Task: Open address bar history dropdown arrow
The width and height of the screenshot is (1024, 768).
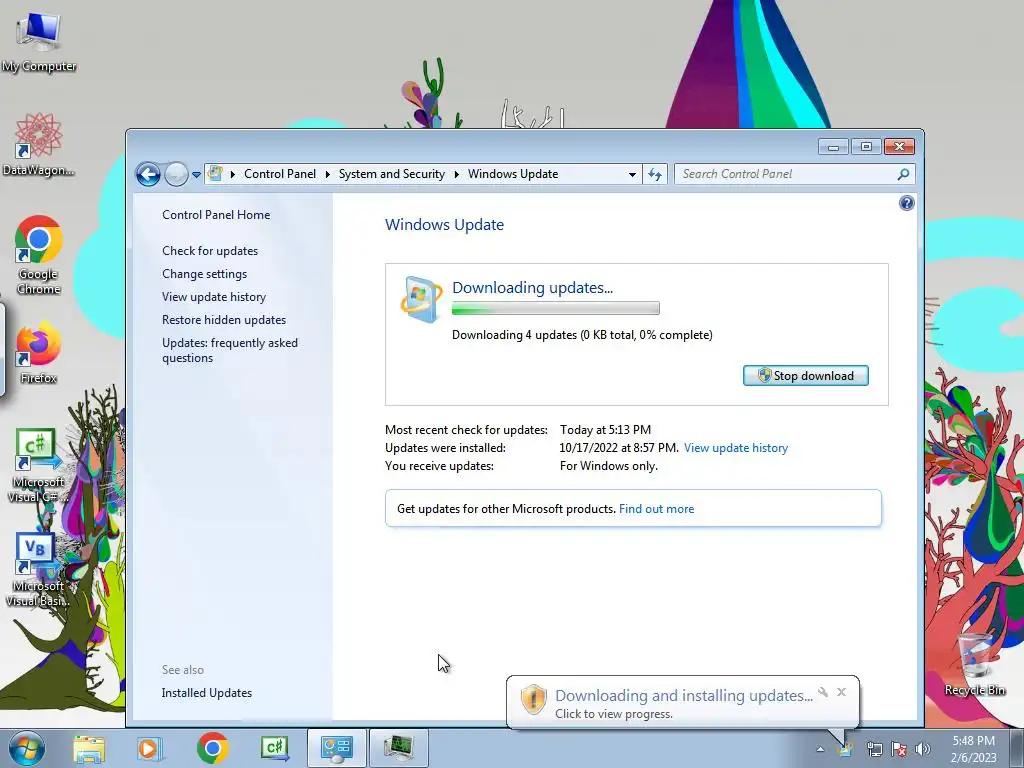Action: pos(632,174)
